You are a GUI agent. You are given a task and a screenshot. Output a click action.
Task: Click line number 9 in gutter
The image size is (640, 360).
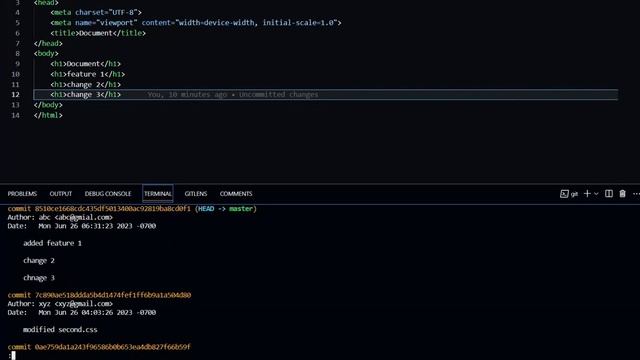pyautogui.click(x=17, y=64)
